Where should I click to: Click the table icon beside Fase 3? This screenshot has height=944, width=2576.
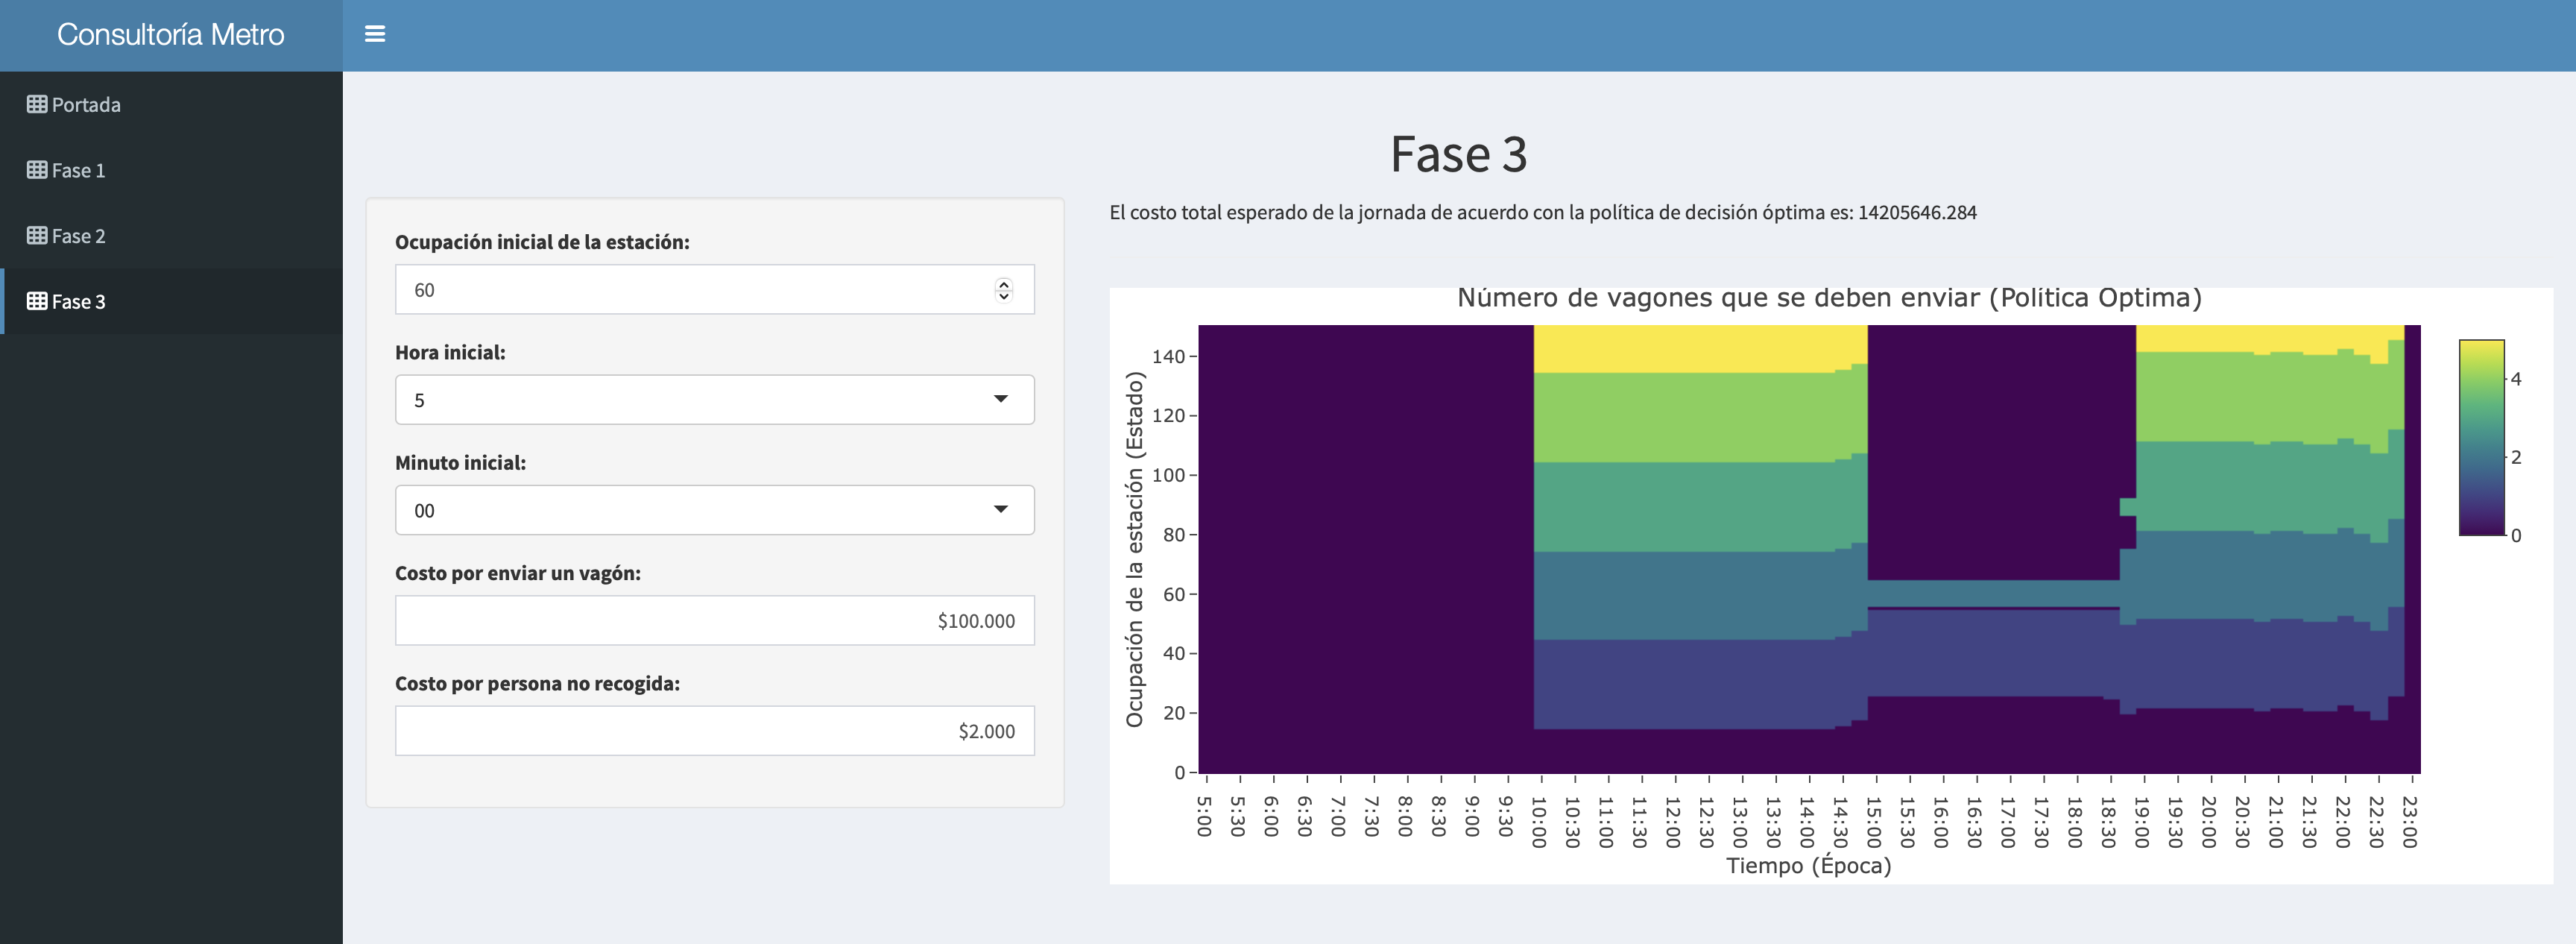click(37, 301)
